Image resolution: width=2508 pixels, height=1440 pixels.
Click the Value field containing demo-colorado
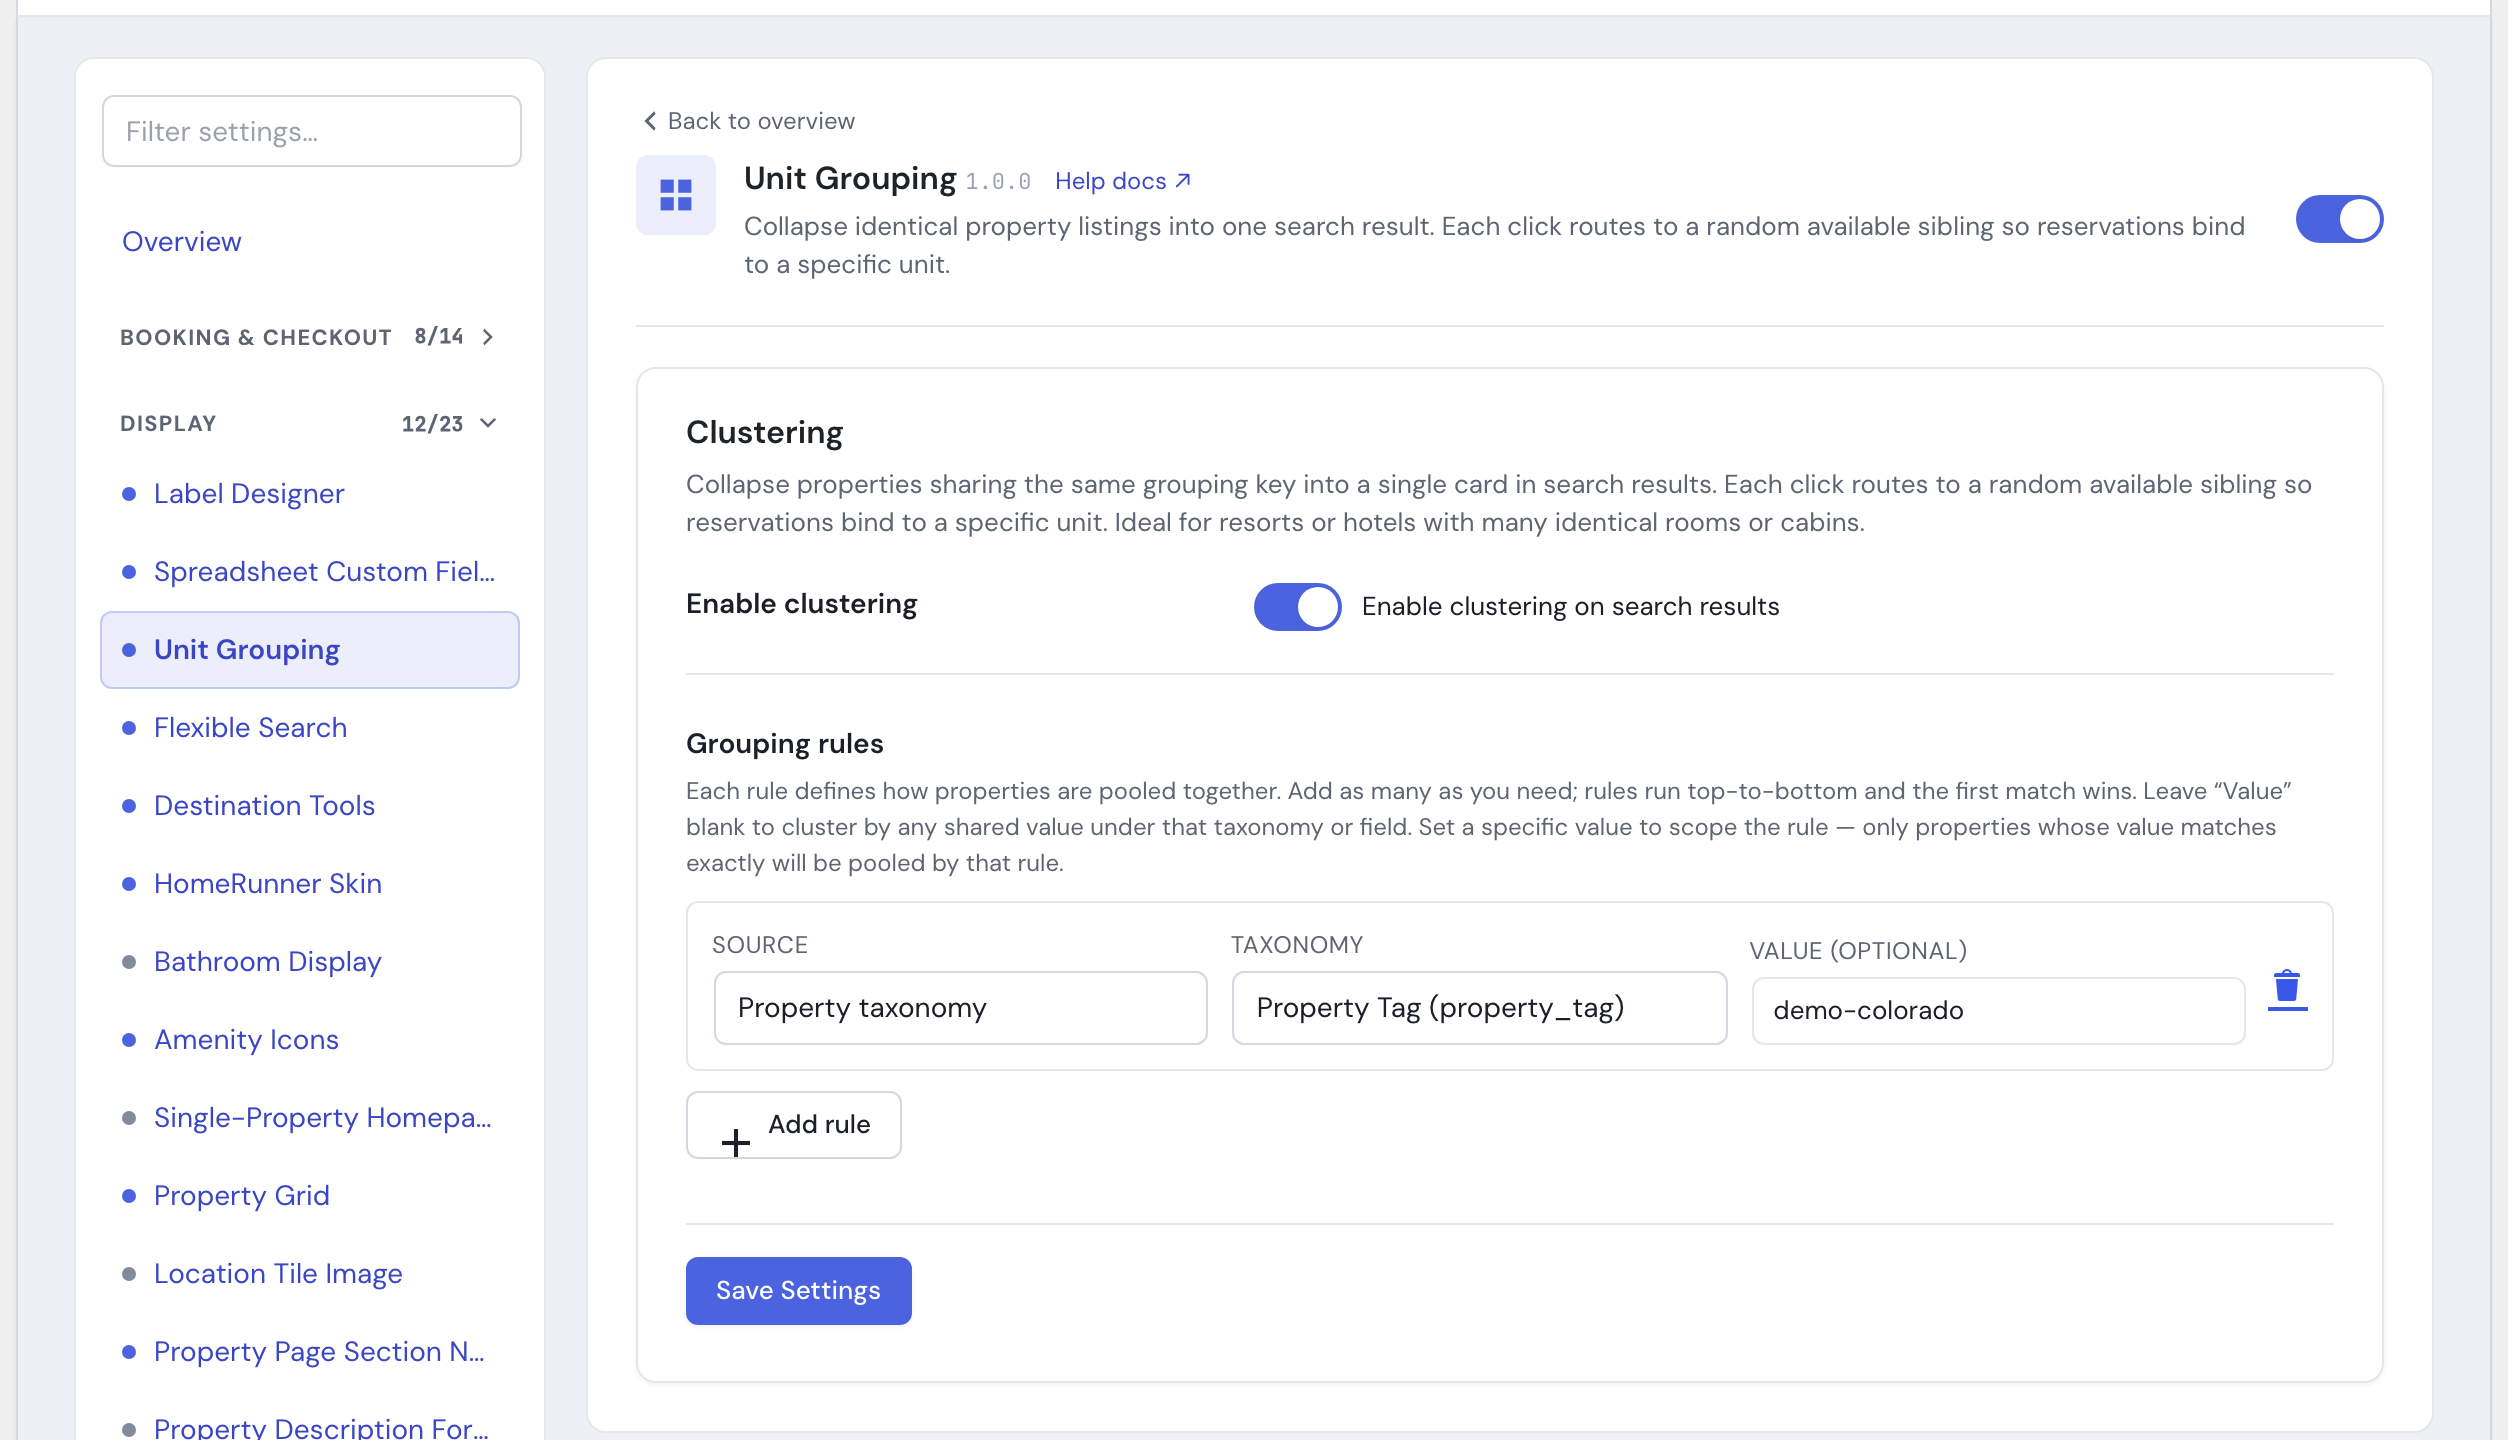click(1998, 1011)
